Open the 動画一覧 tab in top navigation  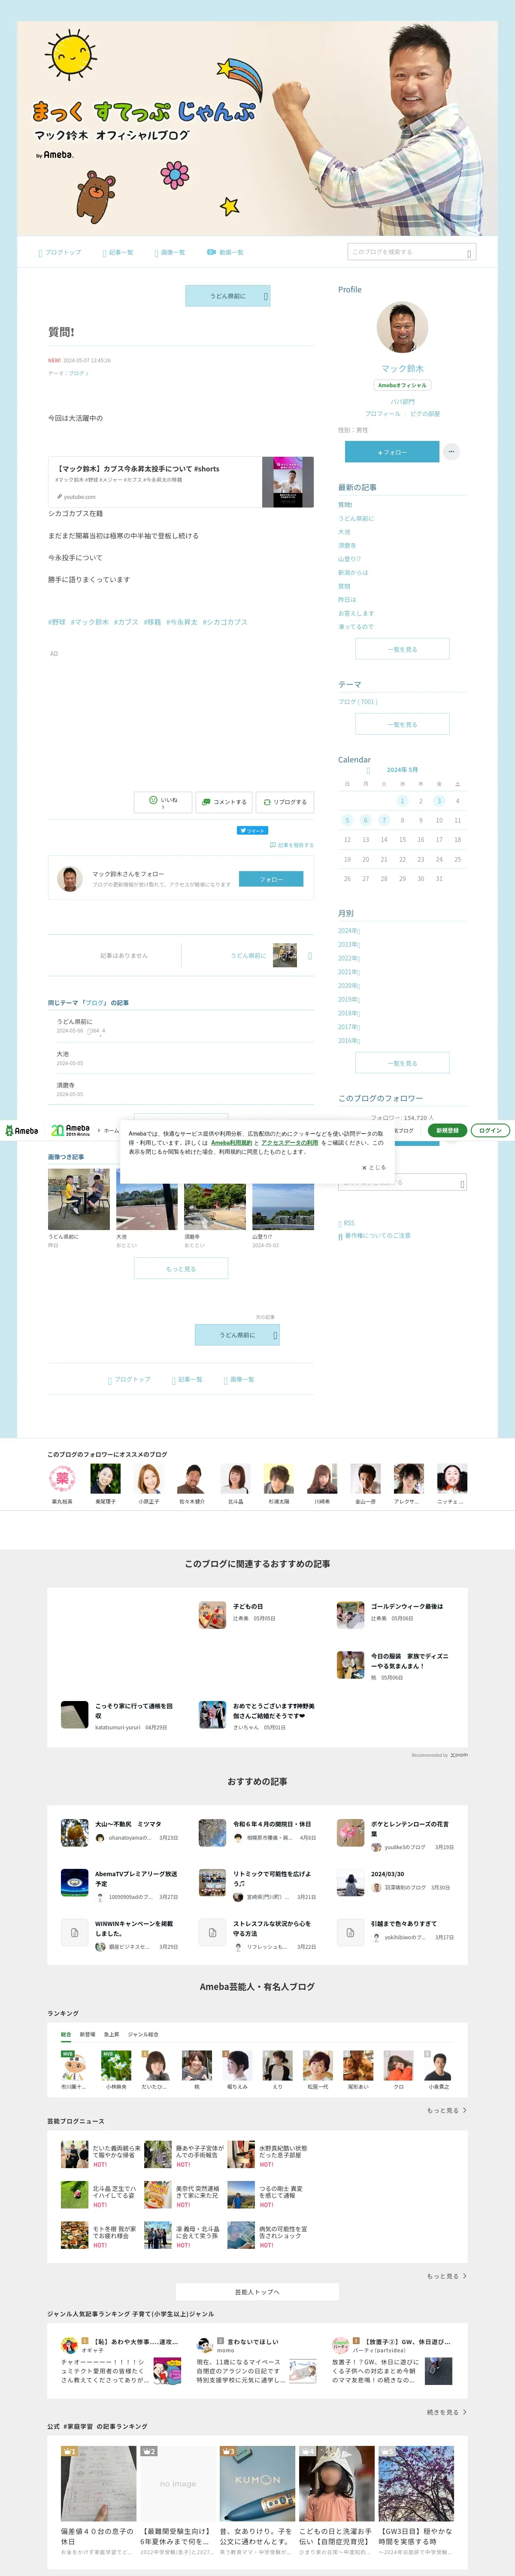[x=225, y=252]
